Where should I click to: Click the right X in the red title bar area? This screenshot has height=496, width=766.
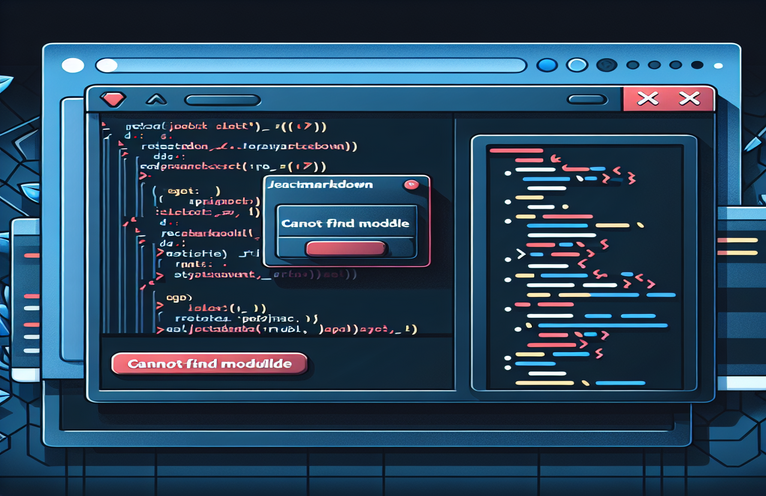coord(688,98)
